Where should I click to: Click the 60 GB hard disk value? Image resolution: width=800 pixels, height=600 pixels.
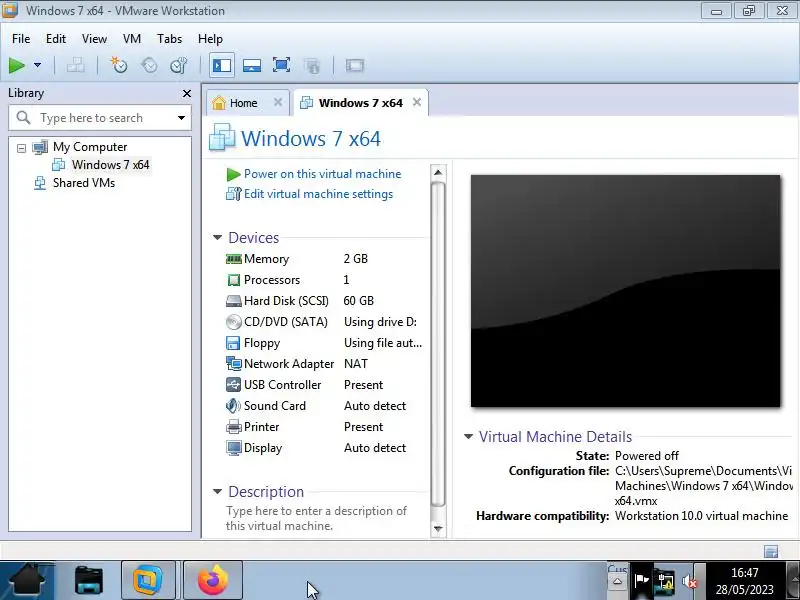359,301
